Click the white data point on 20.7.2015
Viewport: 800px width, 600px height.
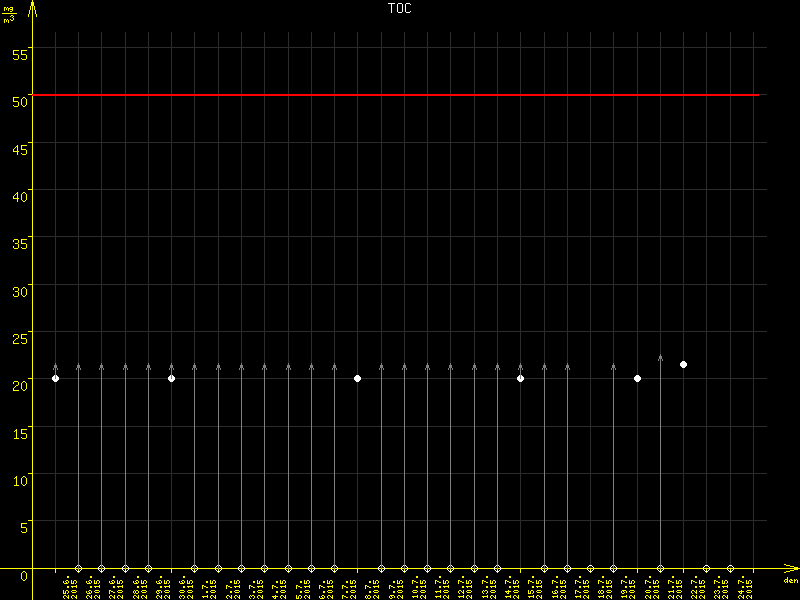coord(637,378)
